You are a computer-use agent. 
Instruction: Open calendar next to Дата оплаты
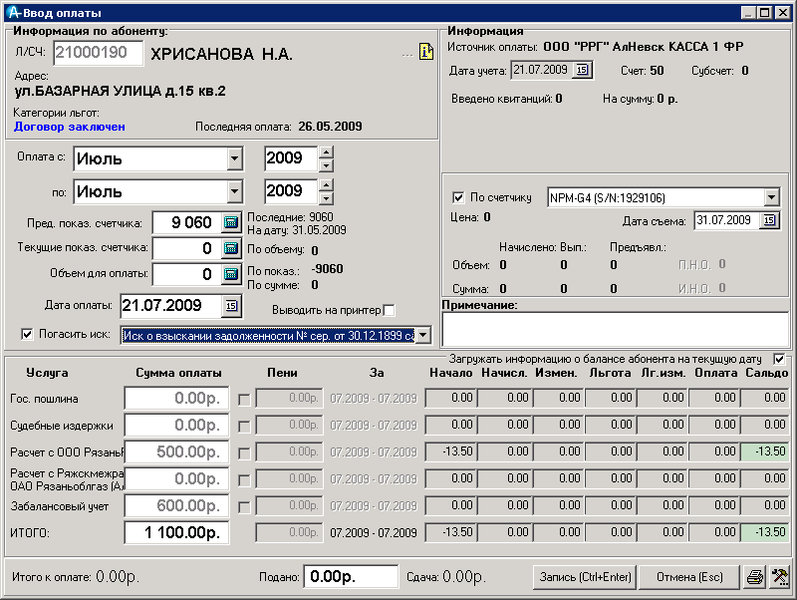click(x=231, y=305)
